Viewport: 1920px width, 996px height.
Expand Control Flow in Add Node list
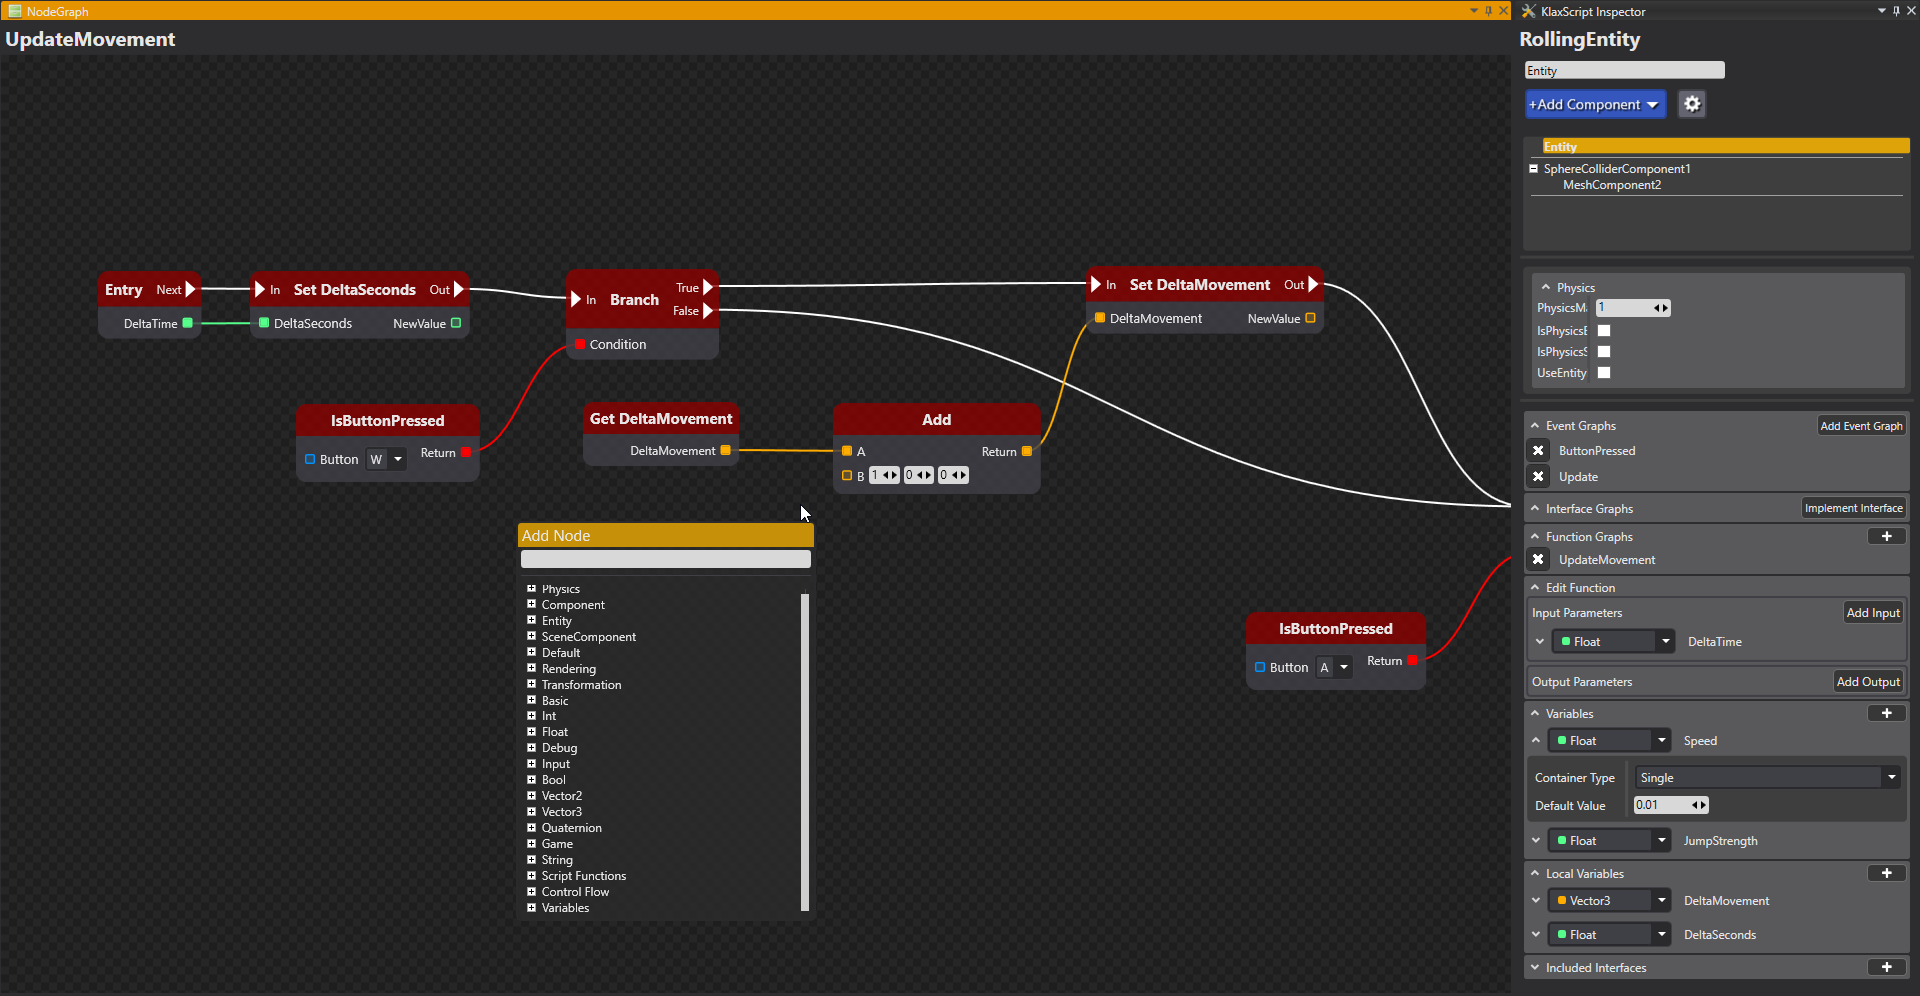click(x=532, y=892)
